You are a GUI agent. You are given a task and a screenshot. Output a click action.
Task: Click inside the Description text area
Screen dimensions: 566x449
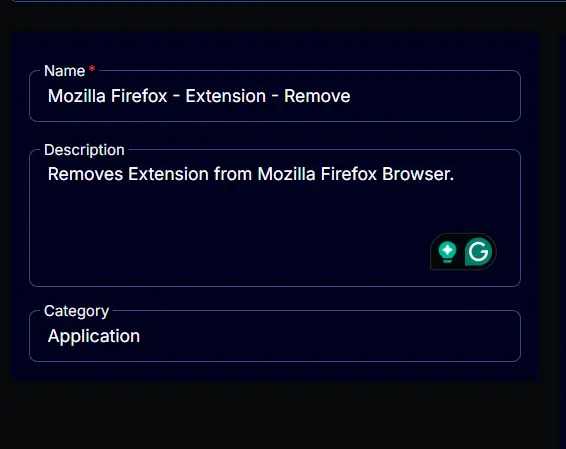coord(275,218)
